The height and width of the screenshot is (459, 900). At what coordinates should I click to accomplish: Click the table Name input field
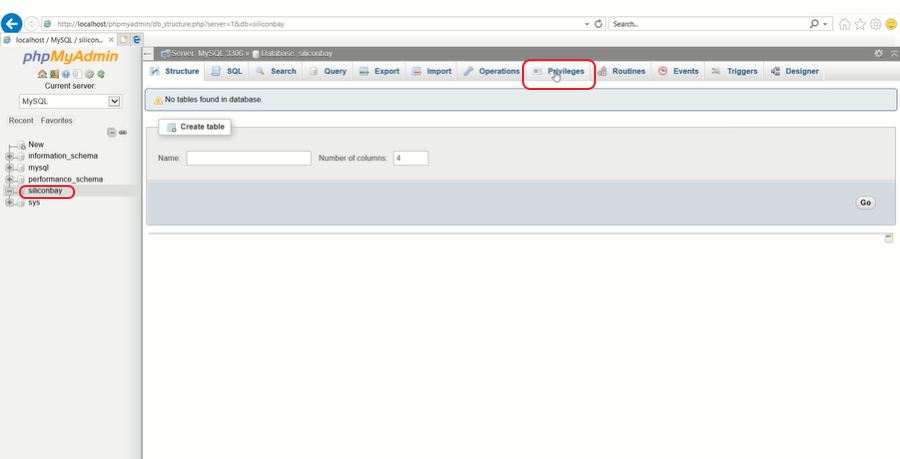[248, 158]
